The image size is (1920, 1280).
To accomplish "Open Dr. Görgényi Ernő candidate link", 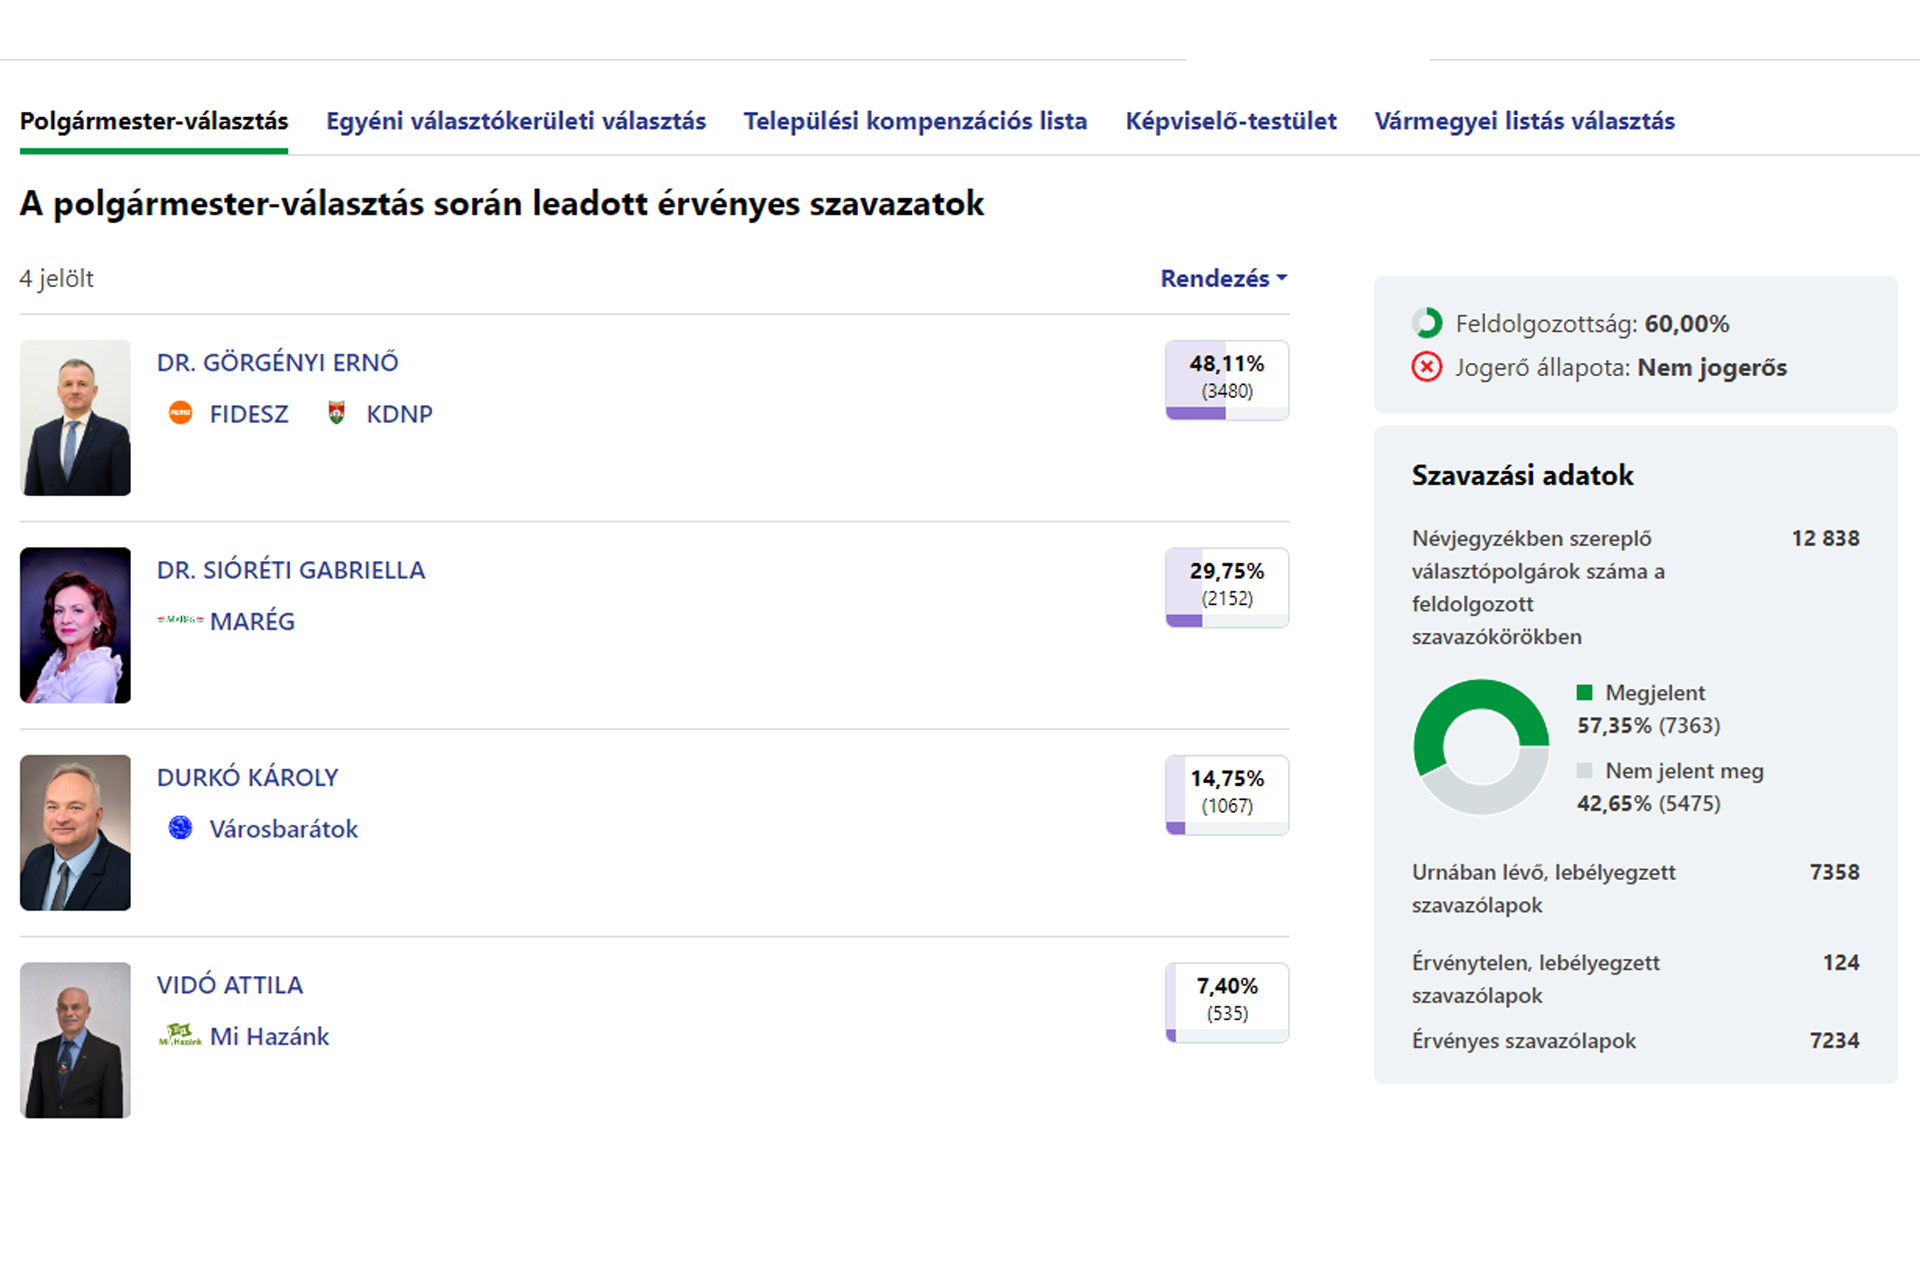I will point(277,362).
